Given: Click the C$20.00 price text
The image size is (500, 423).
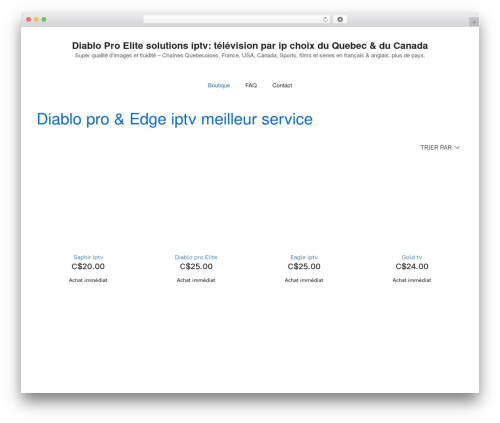Looking at the screenshot, I should click(x=88, y=266).
